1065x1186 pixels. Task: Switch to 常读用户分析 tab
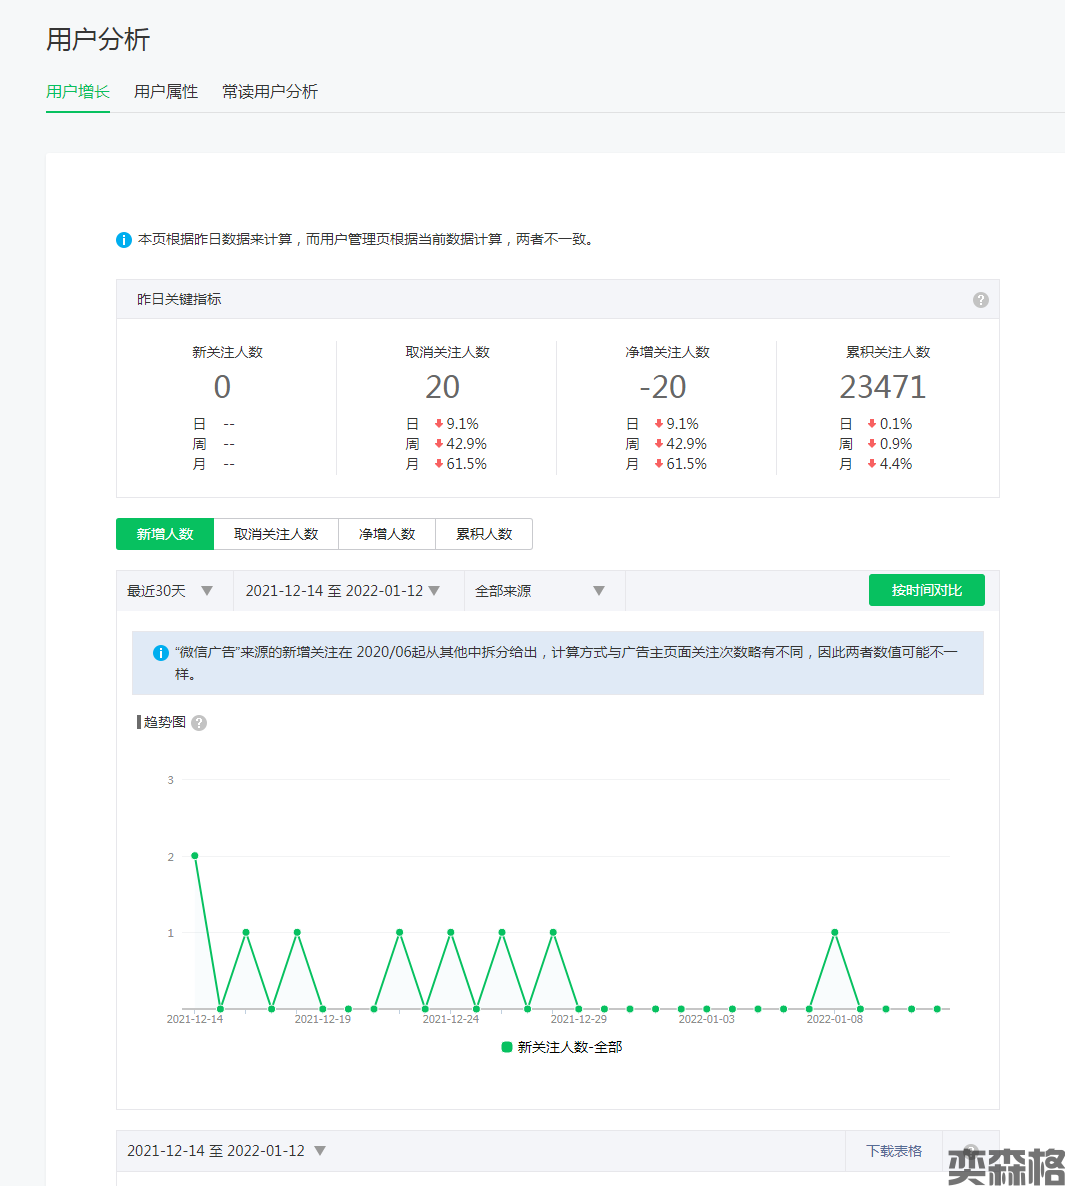pos(270,92)
